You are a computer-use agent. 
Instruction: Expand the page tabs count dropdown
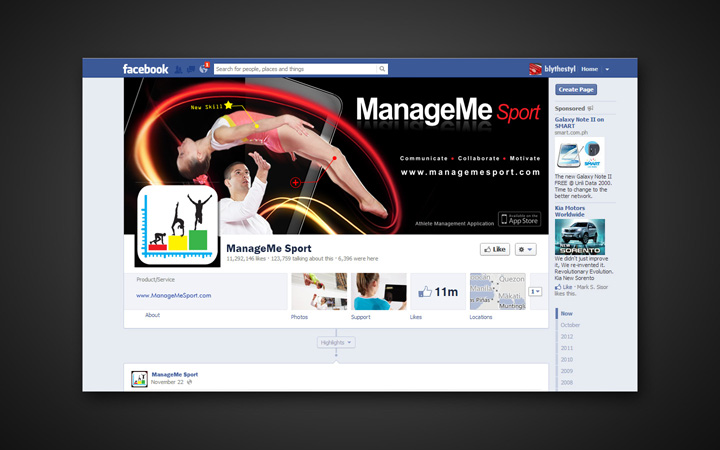pyautogui.click(x=535, y=291)
